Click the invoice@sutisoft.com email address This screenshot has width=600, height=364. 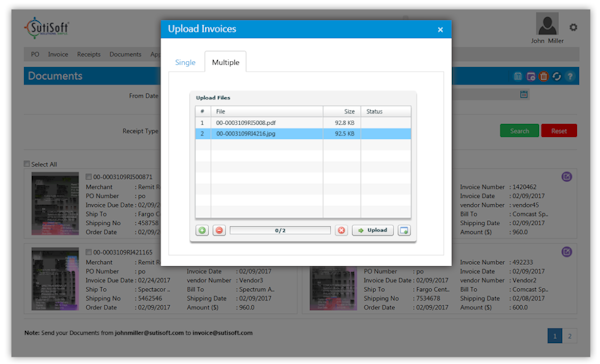tap(222, 333)
